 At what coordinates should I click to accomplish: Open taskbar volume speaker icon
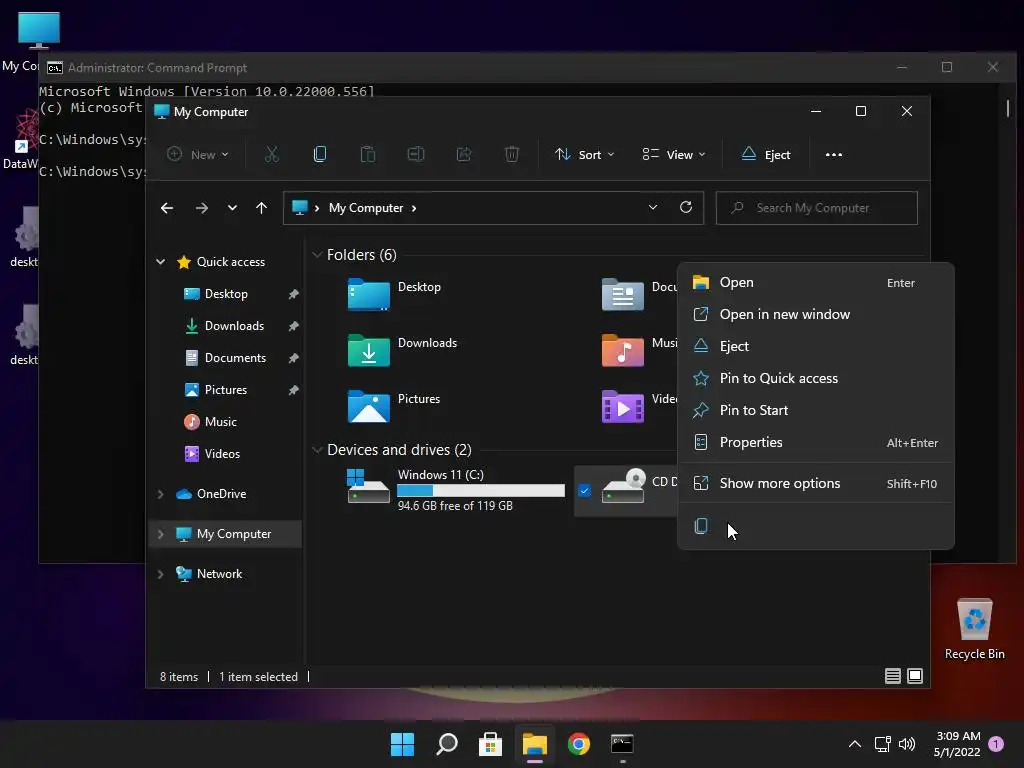point(906,744)
